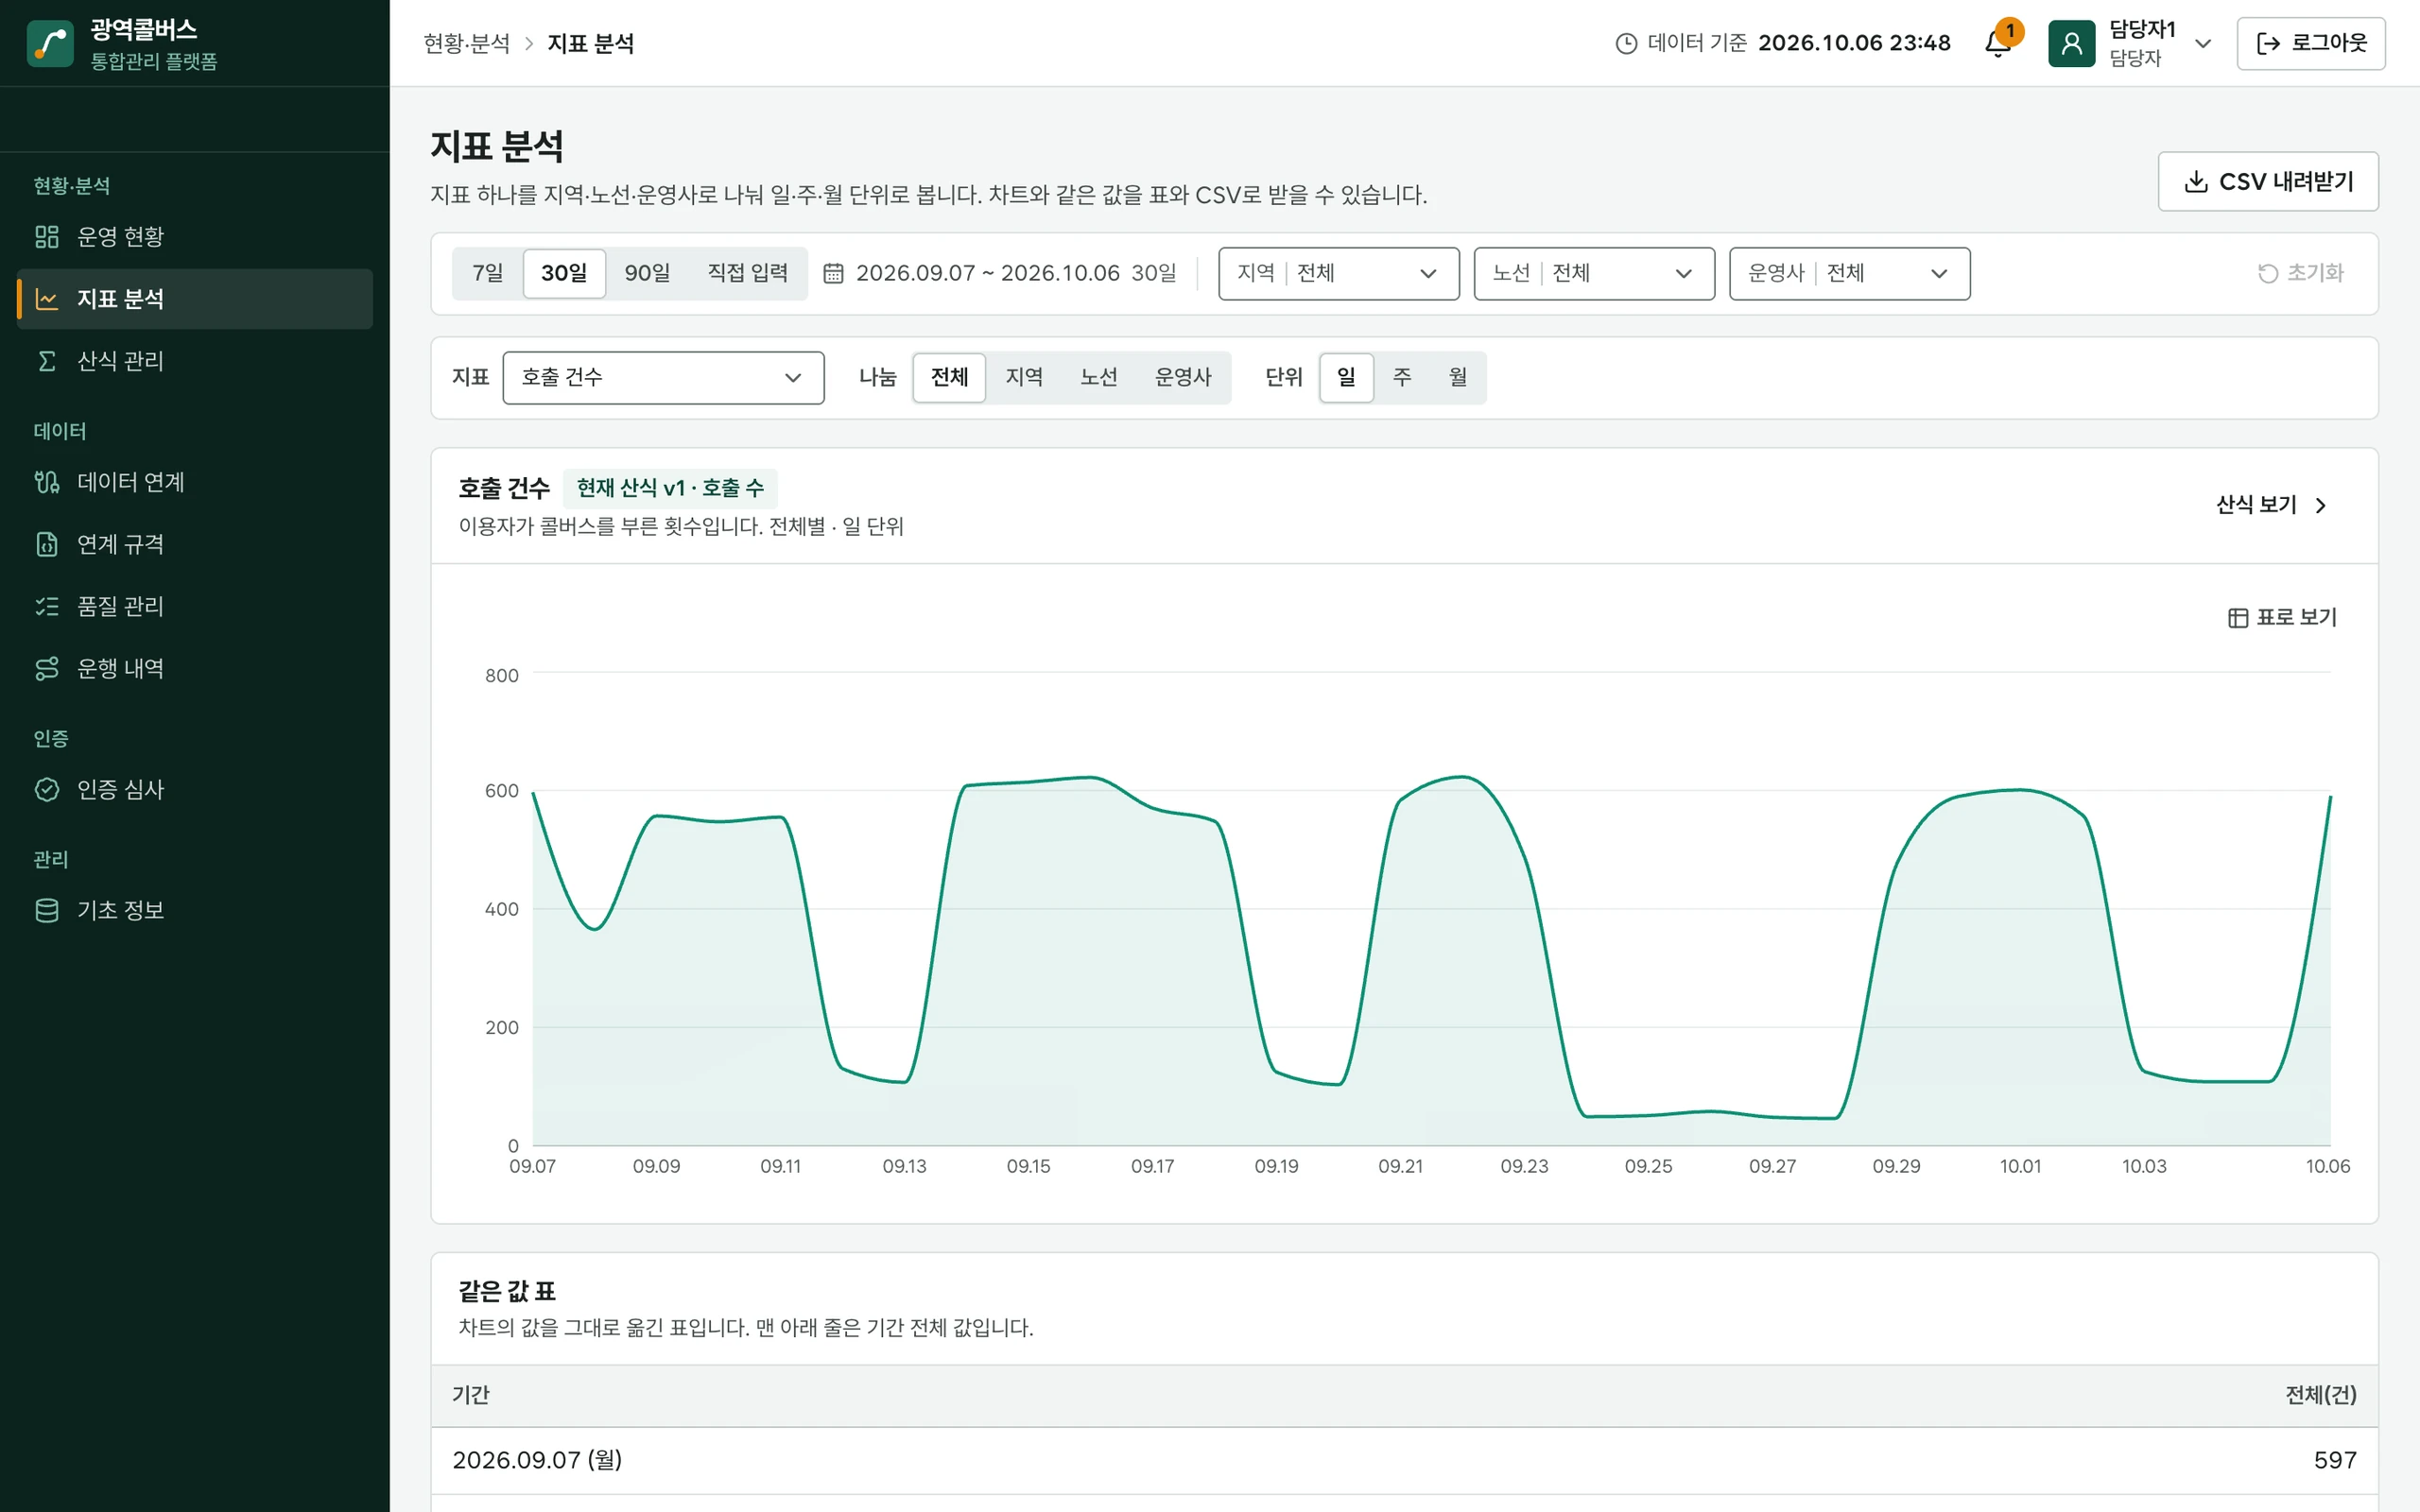Open the 노선 전체 filter dropdown
2420x1512 pixels.
click(x=1594, y=273)
